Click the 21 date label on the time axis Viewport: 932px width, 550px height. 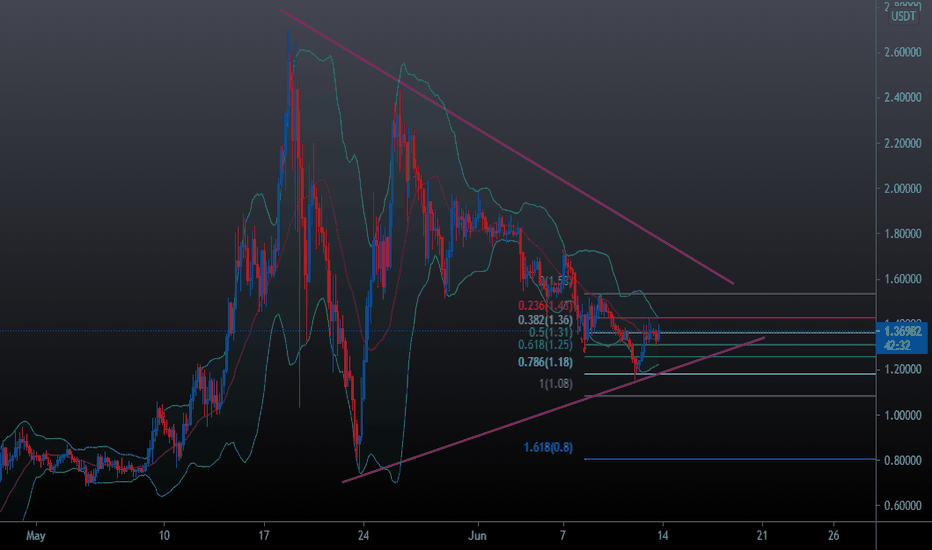coord(762,535)
